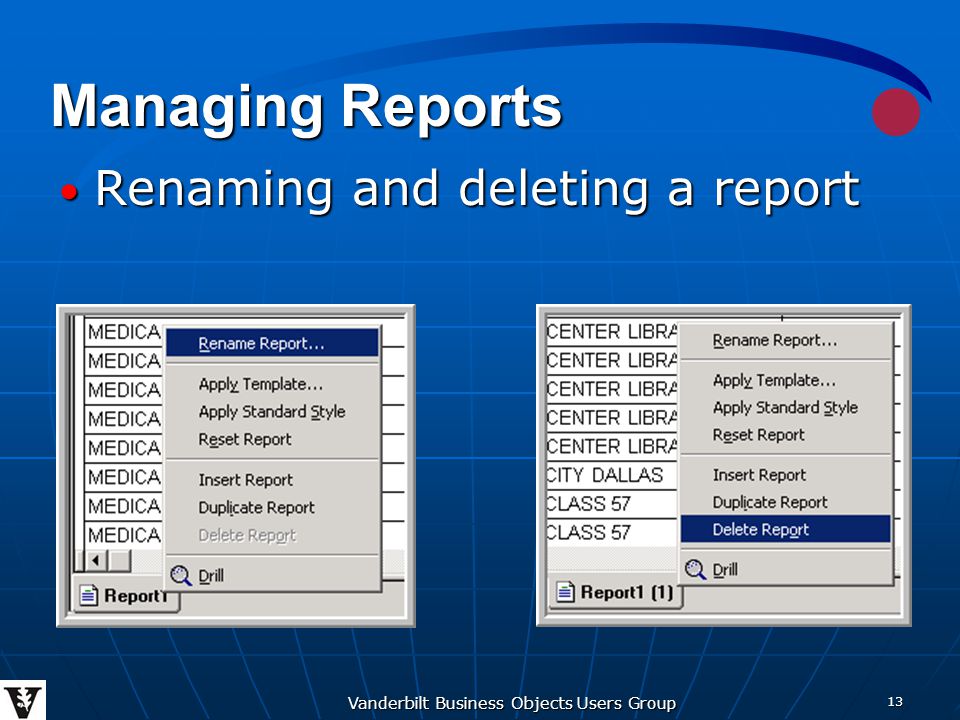The width and height of the screenshot is (960, 720).
Task: Select Rename Report in the left context menu
Action: (272, 343)
